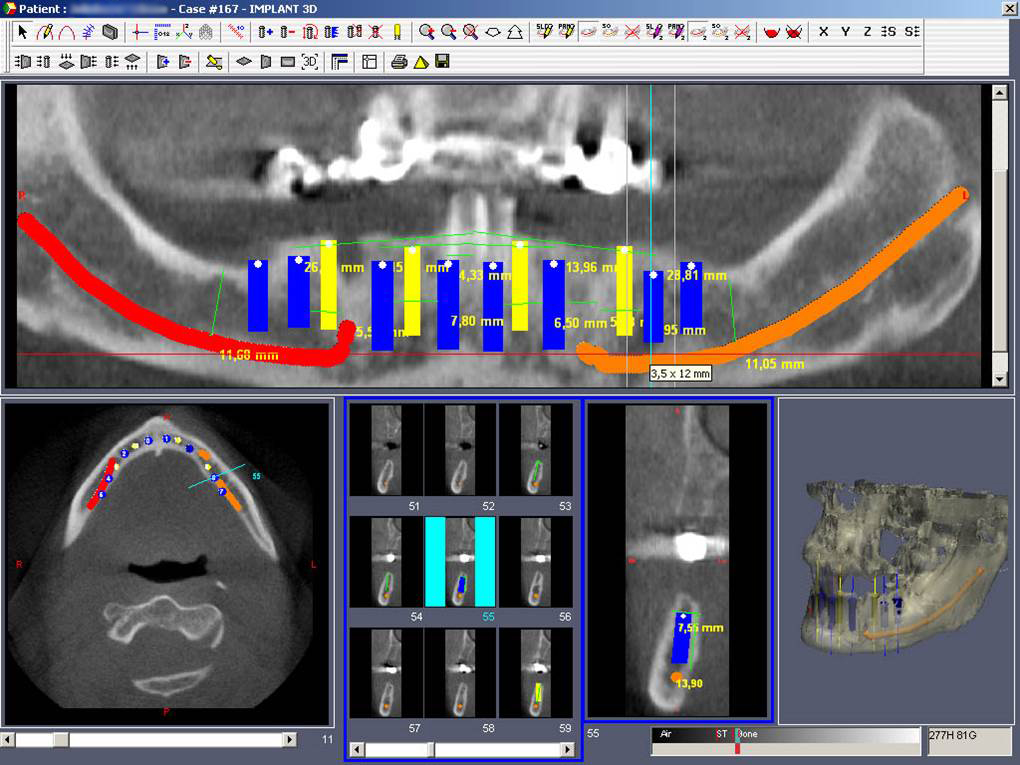This screenshot has height=765, width=1020.
Task: Click the zoom in magnifier
Action: [x=427, y=32]
